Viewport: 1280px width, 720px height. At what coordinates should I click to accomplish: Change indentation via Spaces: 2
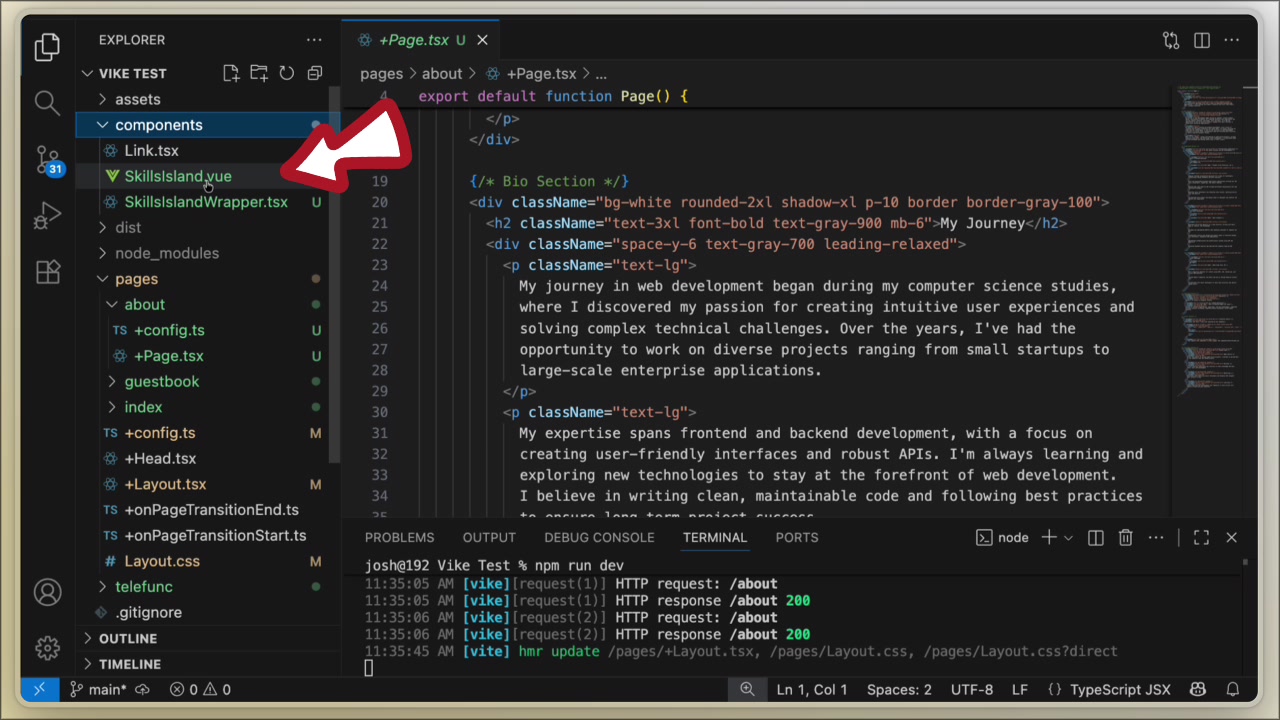coord(898,689)
